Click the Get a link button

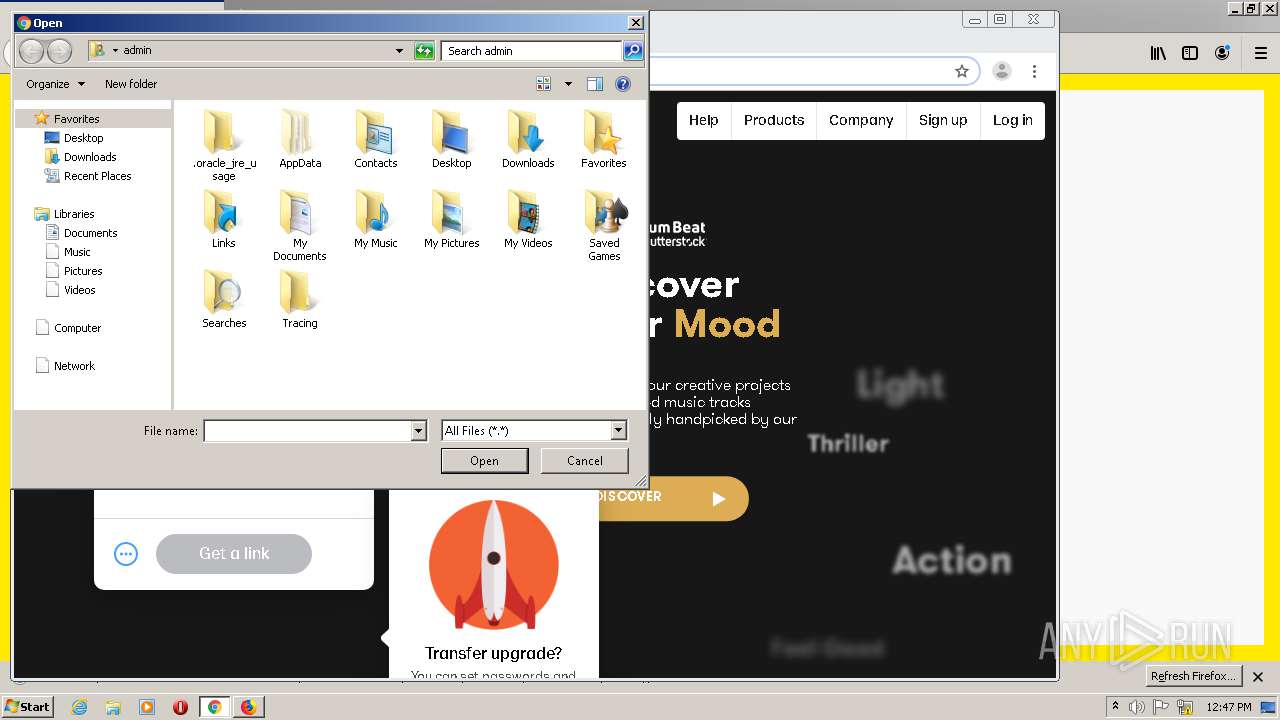pyautogui.click(x=234, y=554)
